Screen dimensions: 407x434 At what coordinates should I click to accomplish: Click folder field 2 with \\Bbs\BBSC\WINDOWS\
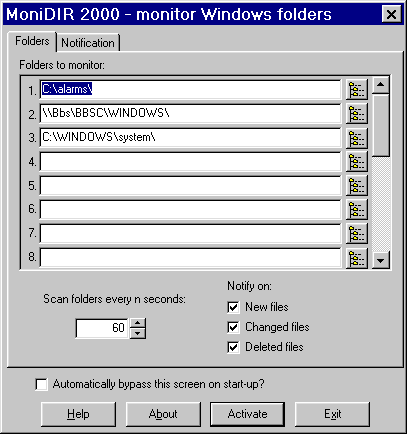coord(191,113)
